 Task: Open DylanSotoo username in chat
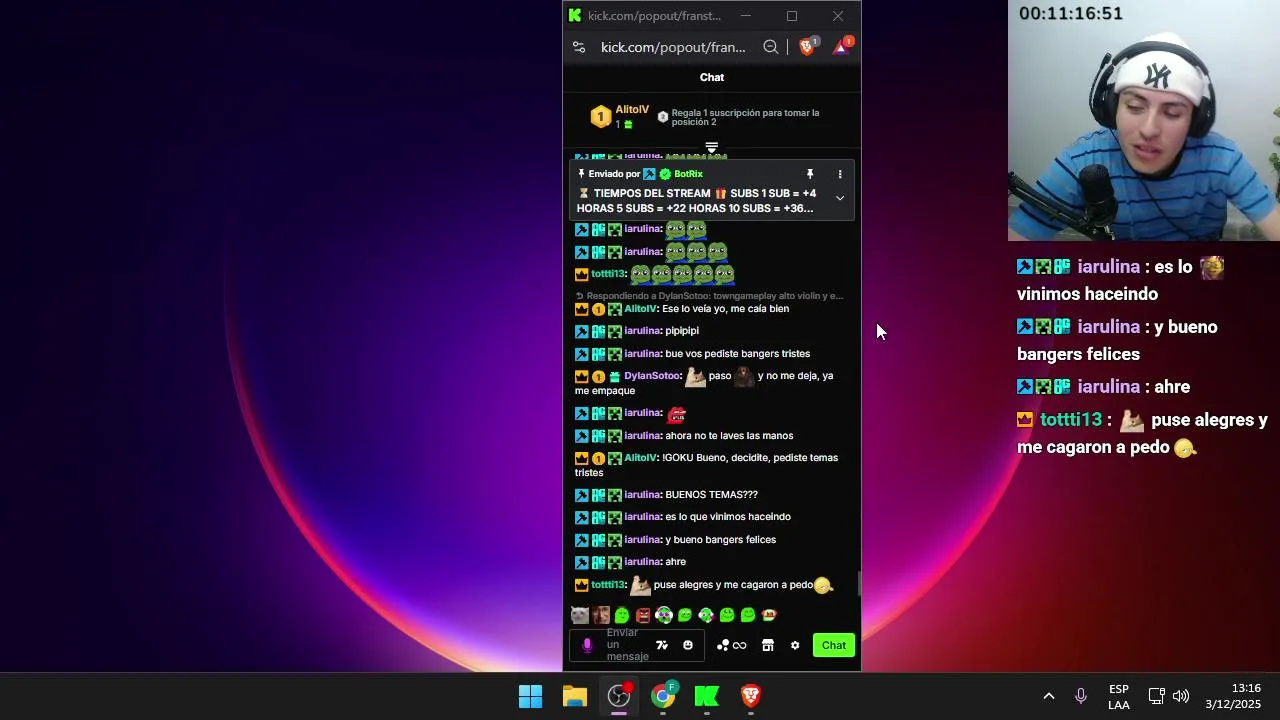click(x=652, y=376)
